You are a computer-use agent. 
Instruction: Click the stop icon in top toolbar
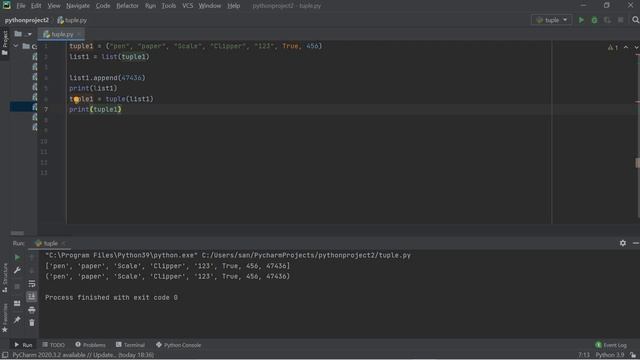(x=620, y=20)
